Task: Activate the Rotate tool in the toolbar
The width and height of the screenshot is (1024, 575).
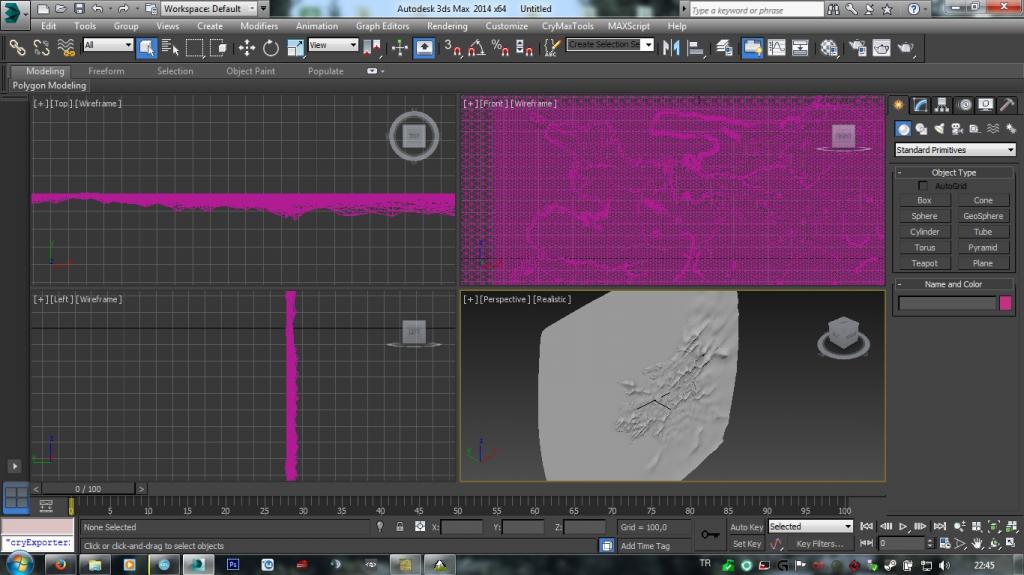Action: pos(271,48)
